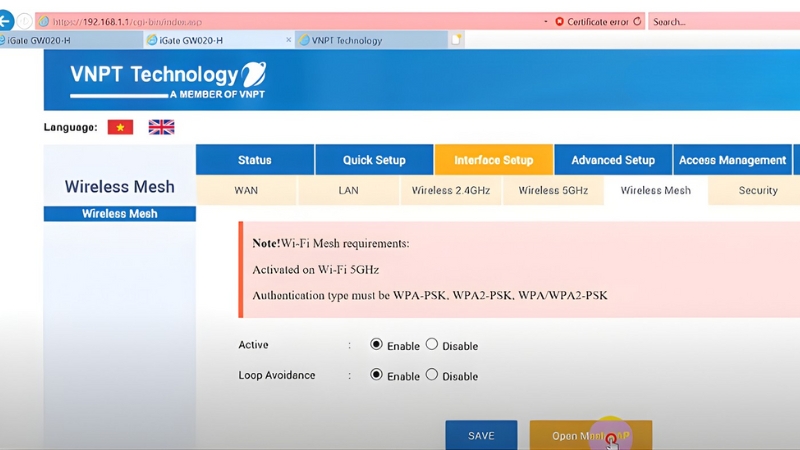Click the 'Authentication type must be' note line
This screenshot has width=800, height=450.
pyautogui.click(x=430, y=295)
